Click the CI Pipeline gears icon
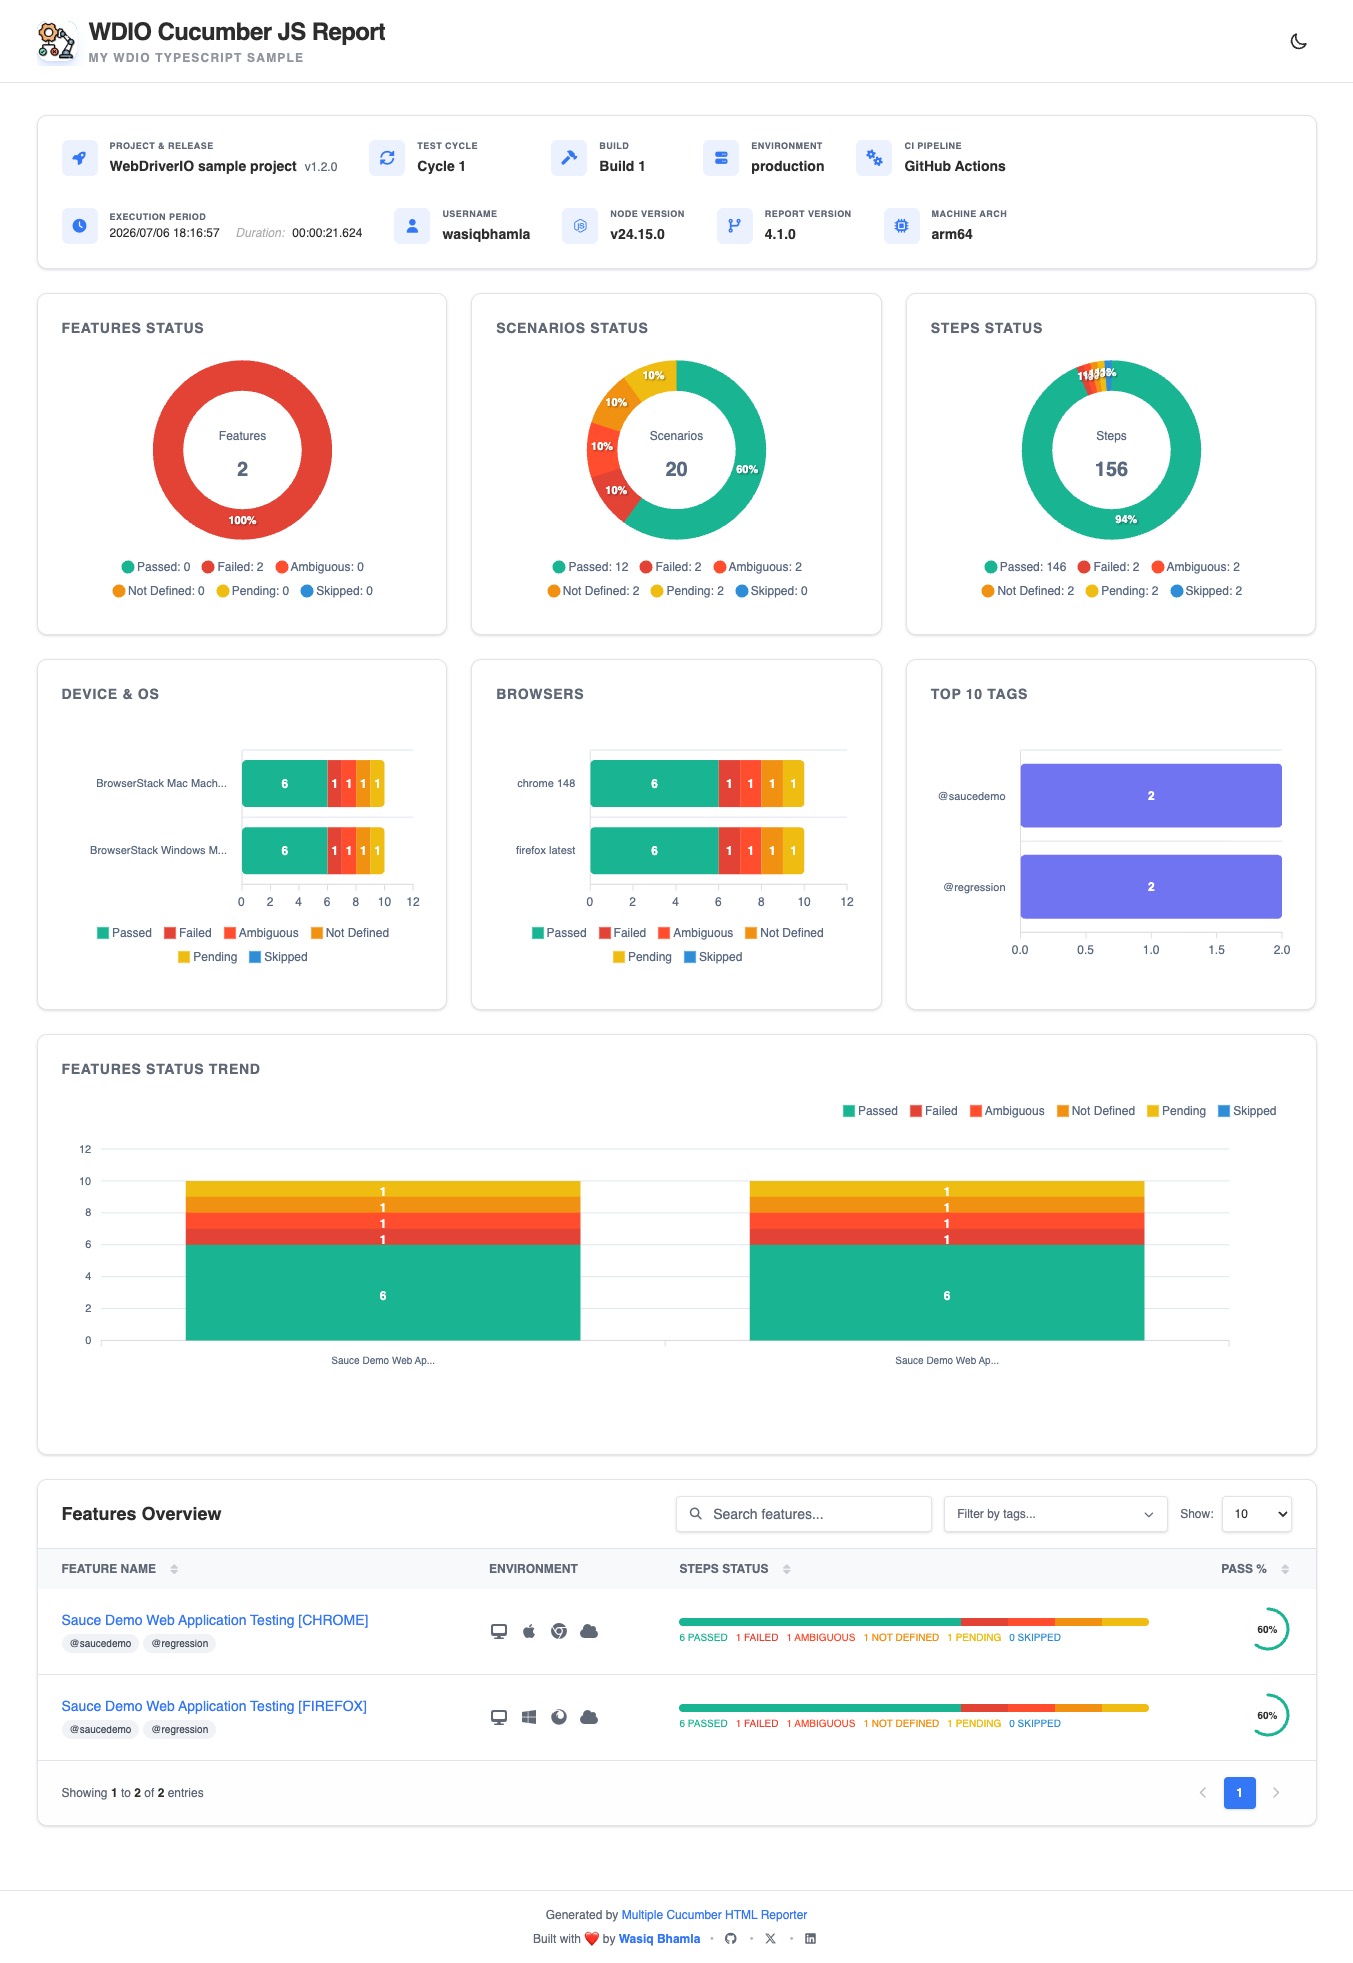1353x1963 pixels. tap(874, 157)
